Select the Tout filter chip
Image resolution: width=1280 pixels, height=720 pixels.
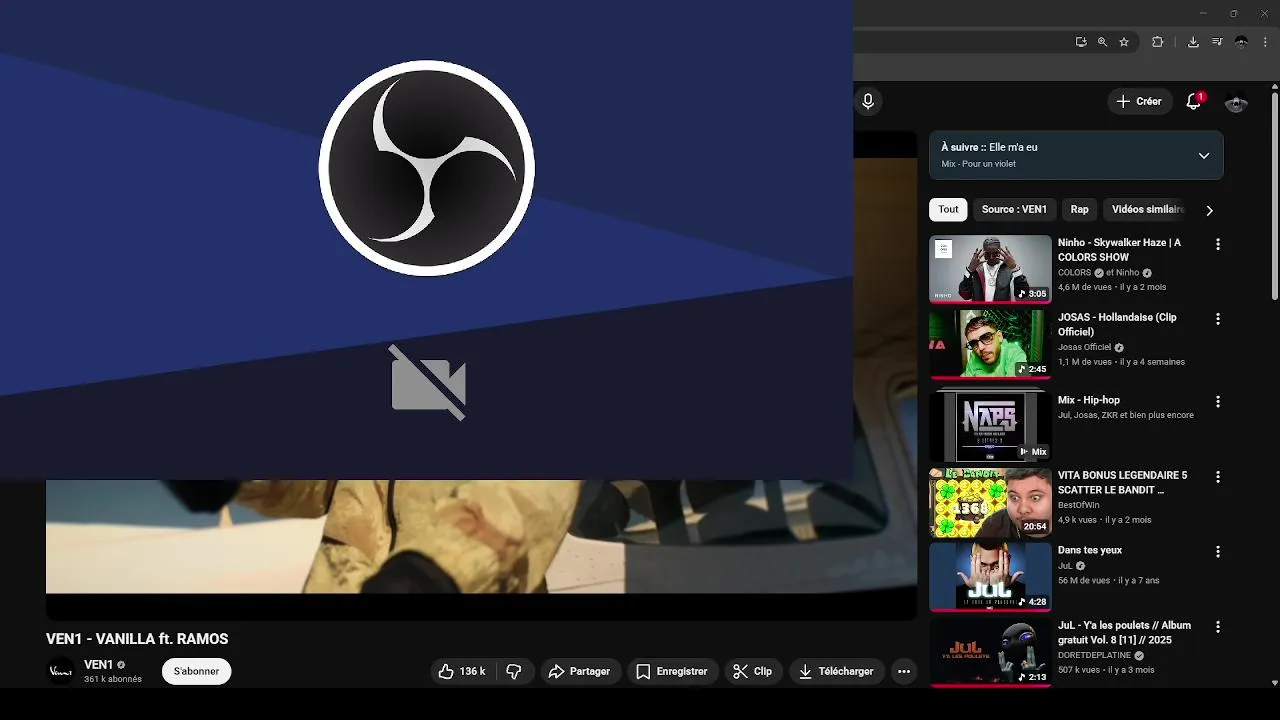[948, 210]
